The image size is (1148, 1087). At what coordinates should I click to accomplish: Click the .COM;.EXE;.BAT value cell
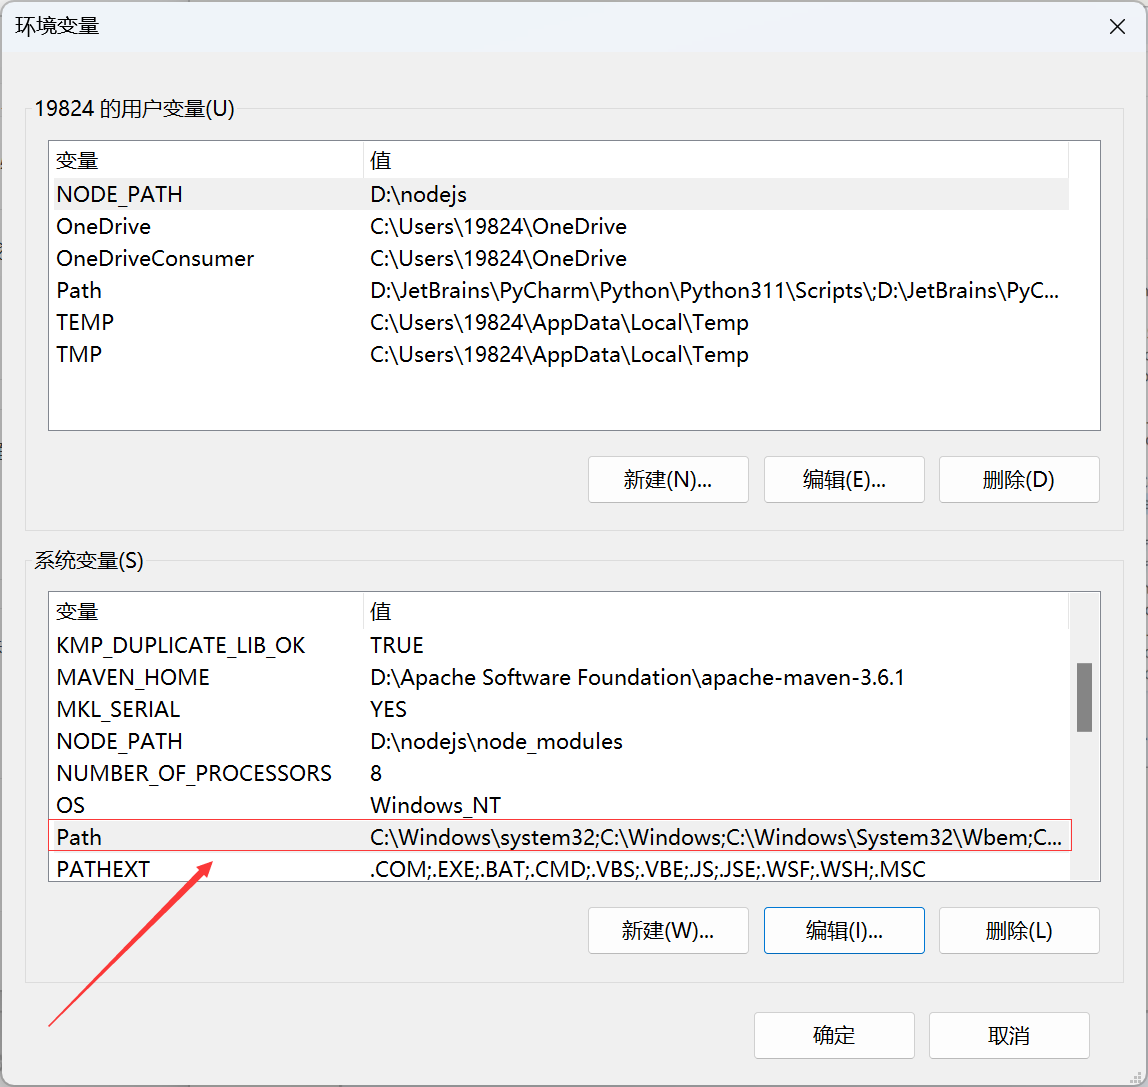pyautogui.click(x=647, y=869)
